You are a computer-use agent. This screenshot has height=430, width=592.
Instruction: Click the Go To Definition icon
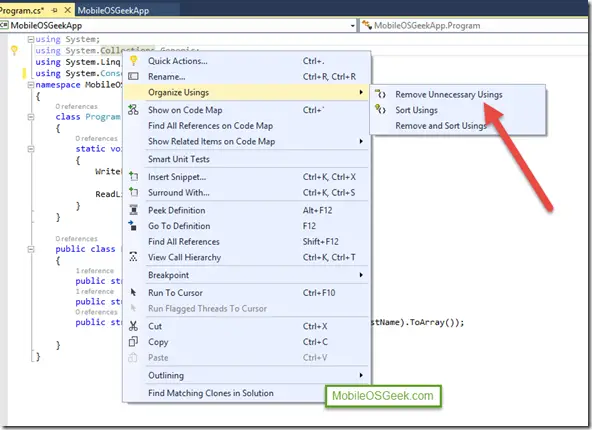coord(133,225)
